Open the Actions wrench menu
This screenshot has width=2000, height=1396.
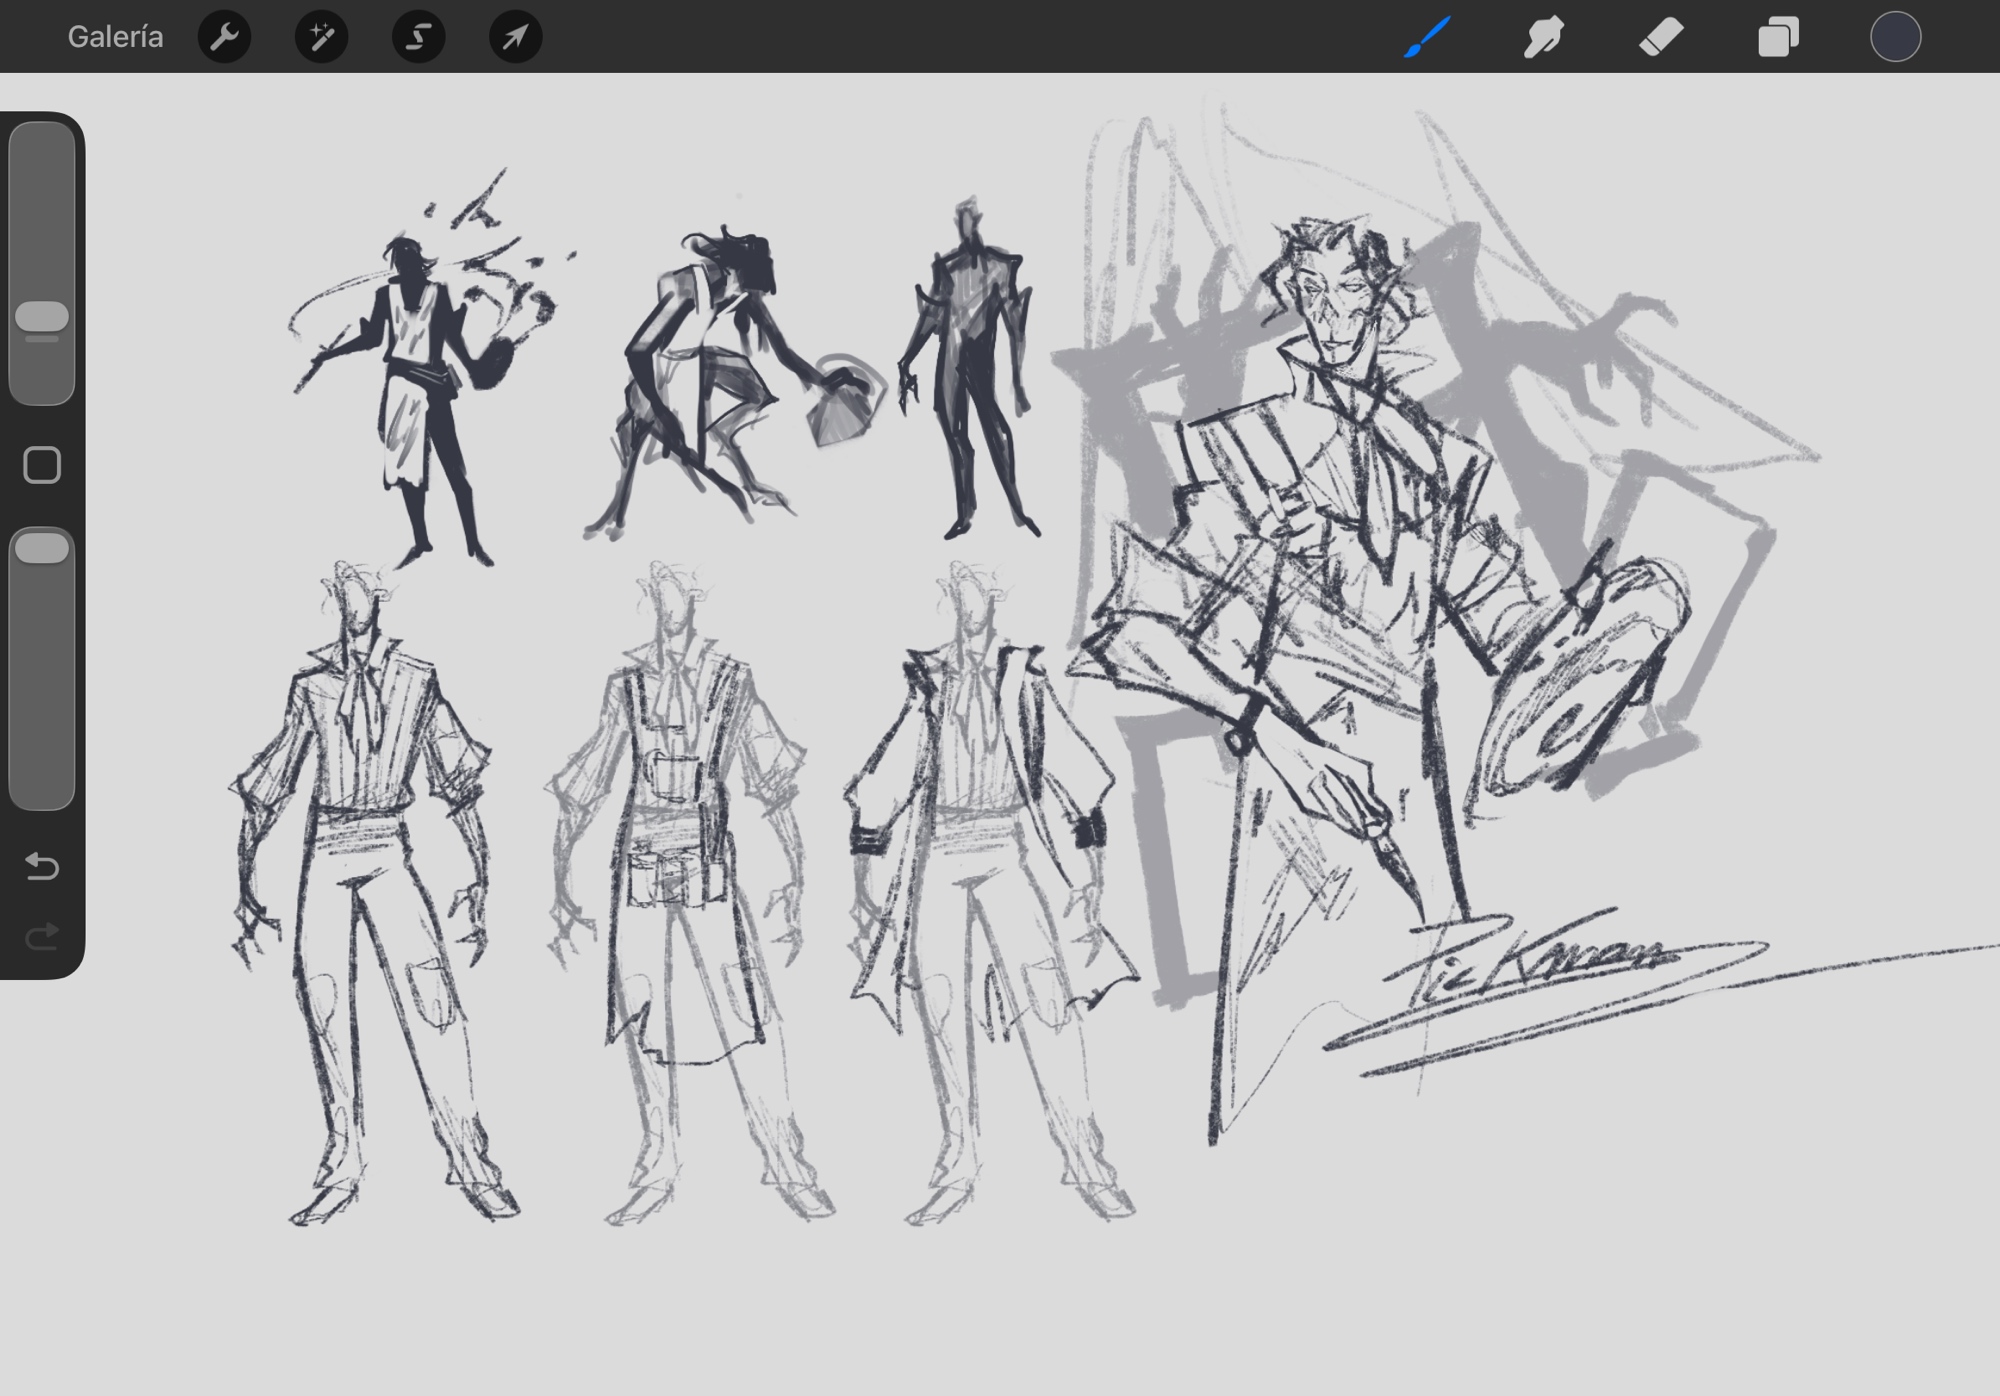[224, 37]
